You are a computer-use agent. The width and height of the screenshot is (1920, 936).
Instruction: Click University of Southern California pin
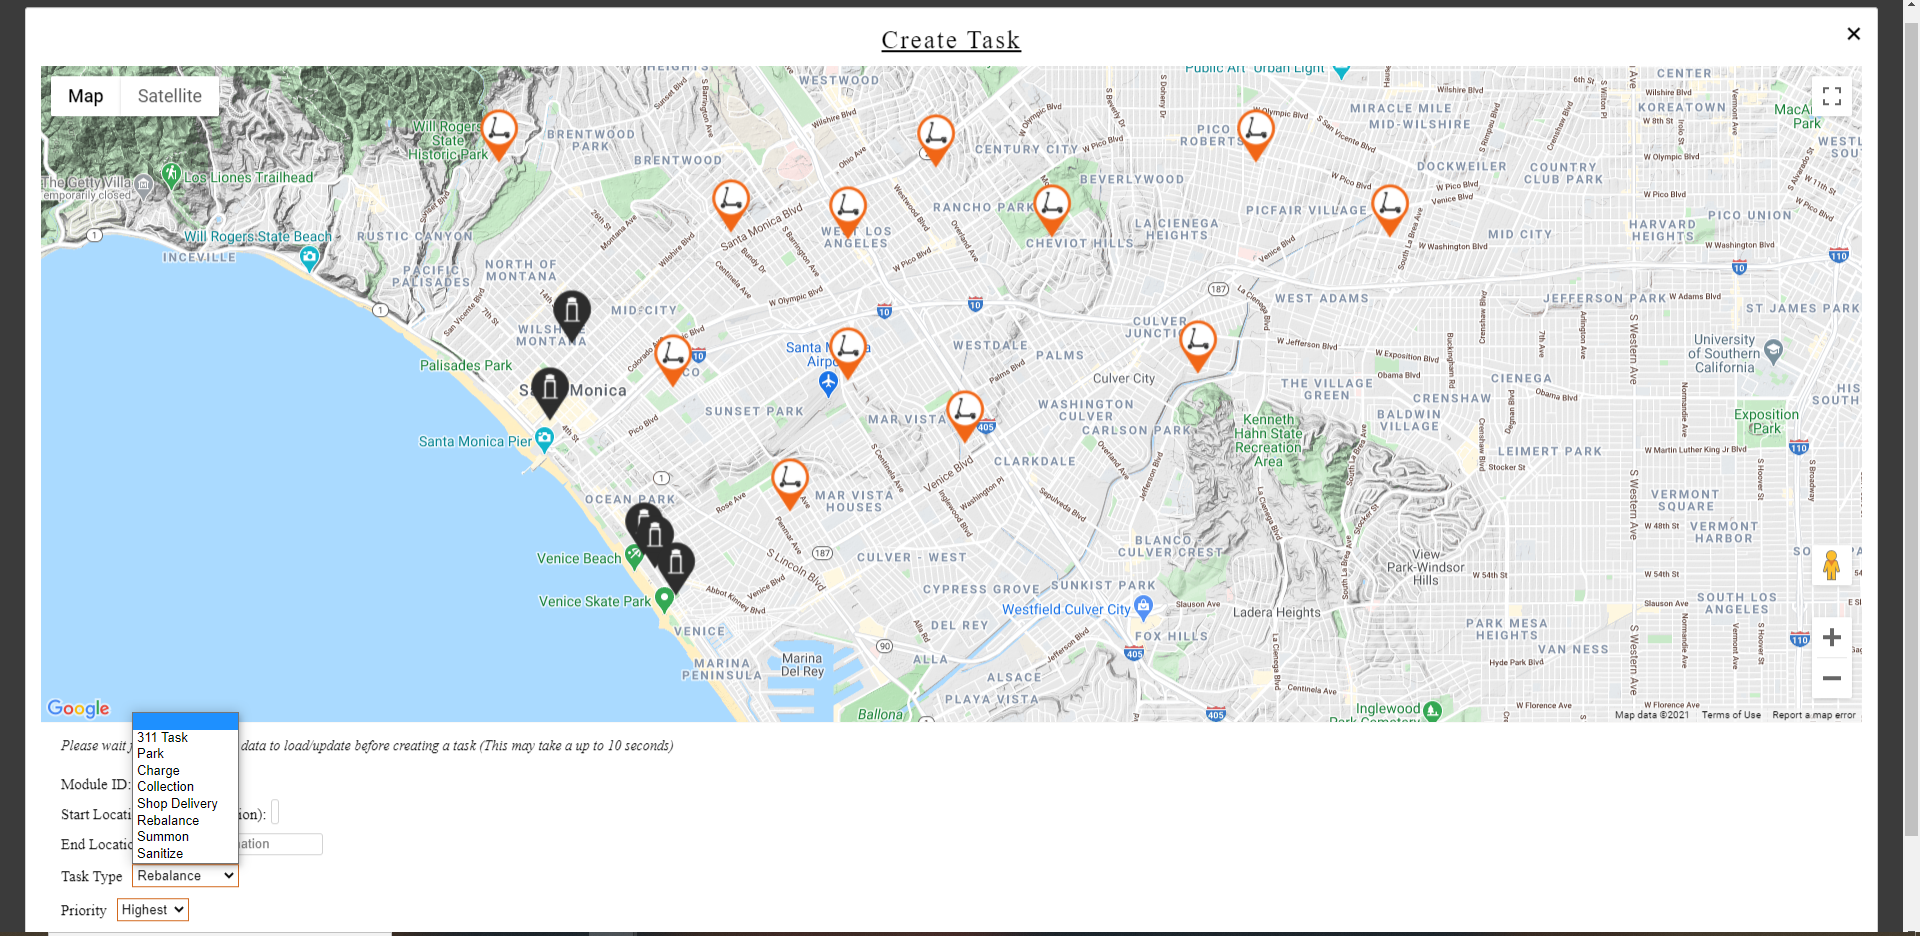click(1773, 351)
